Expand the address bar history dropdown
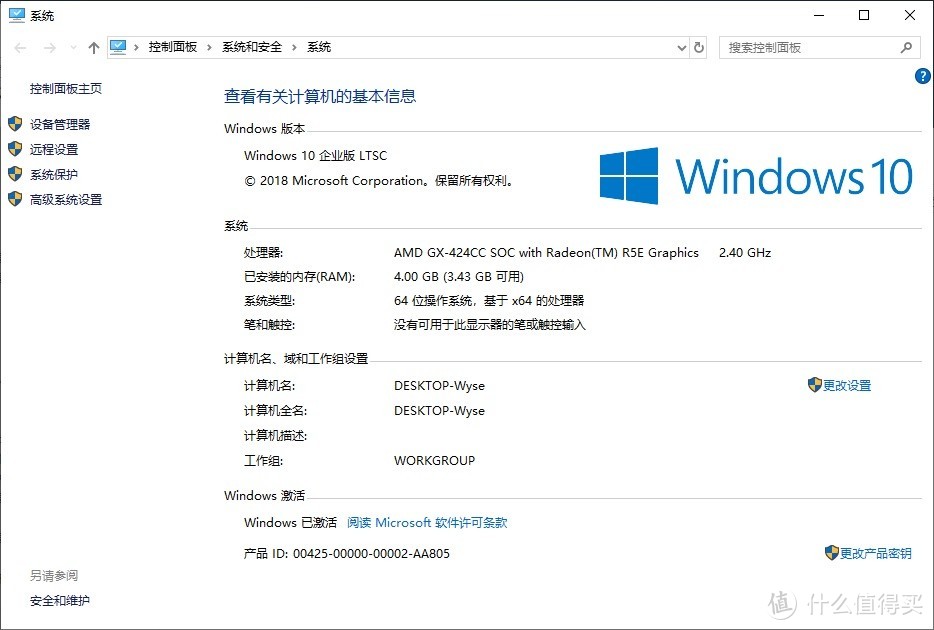This screenshot has height=630, width=934. tap(682, 48)
